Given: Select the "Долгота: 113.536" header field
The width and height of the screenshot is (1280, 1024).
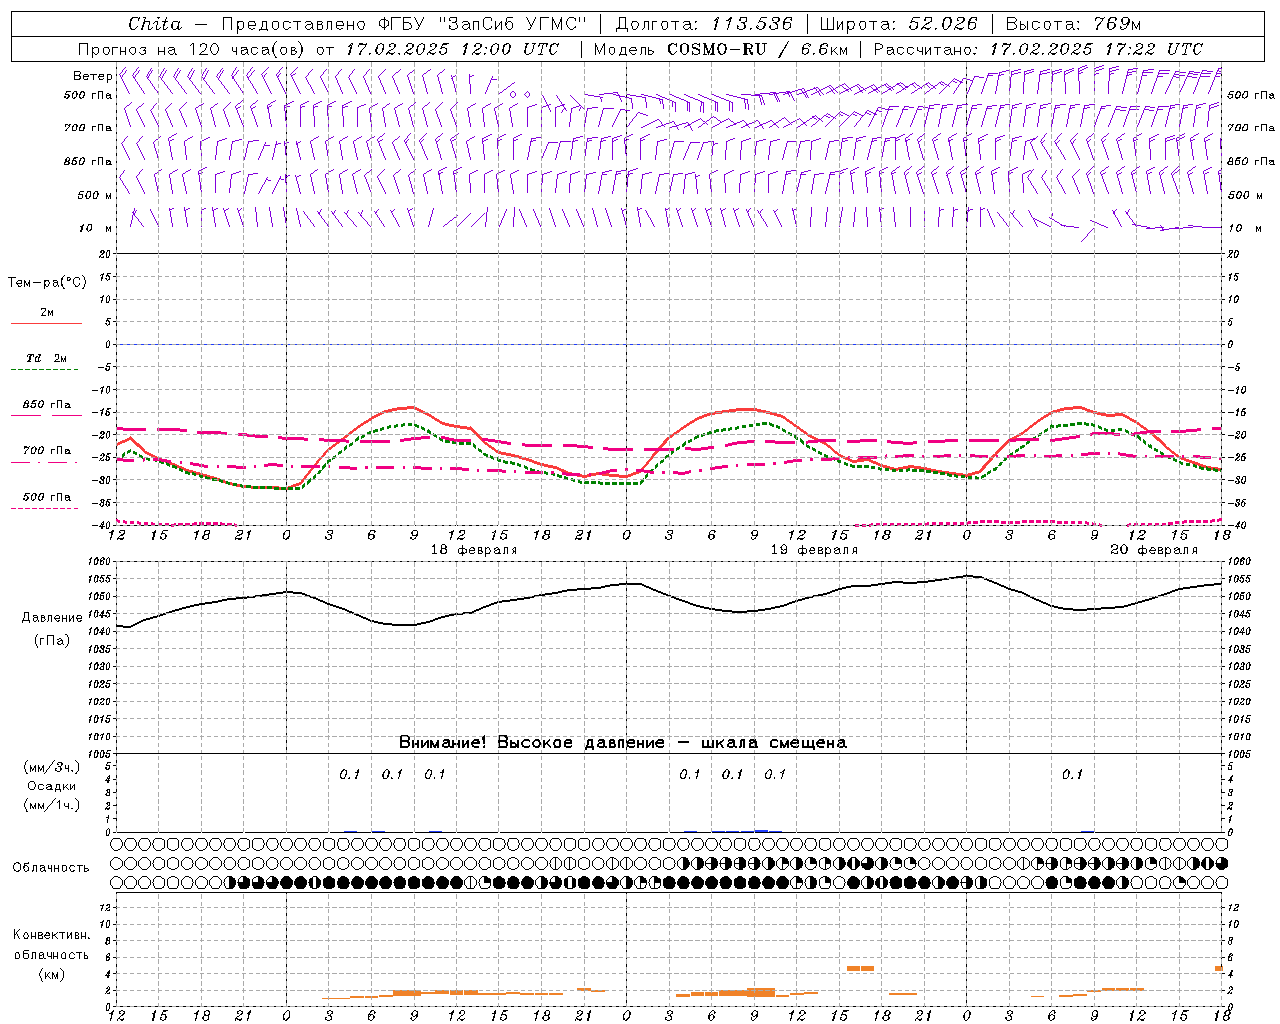Looking at the screenshot, I should pyautogui.click(x=704, y=24).
